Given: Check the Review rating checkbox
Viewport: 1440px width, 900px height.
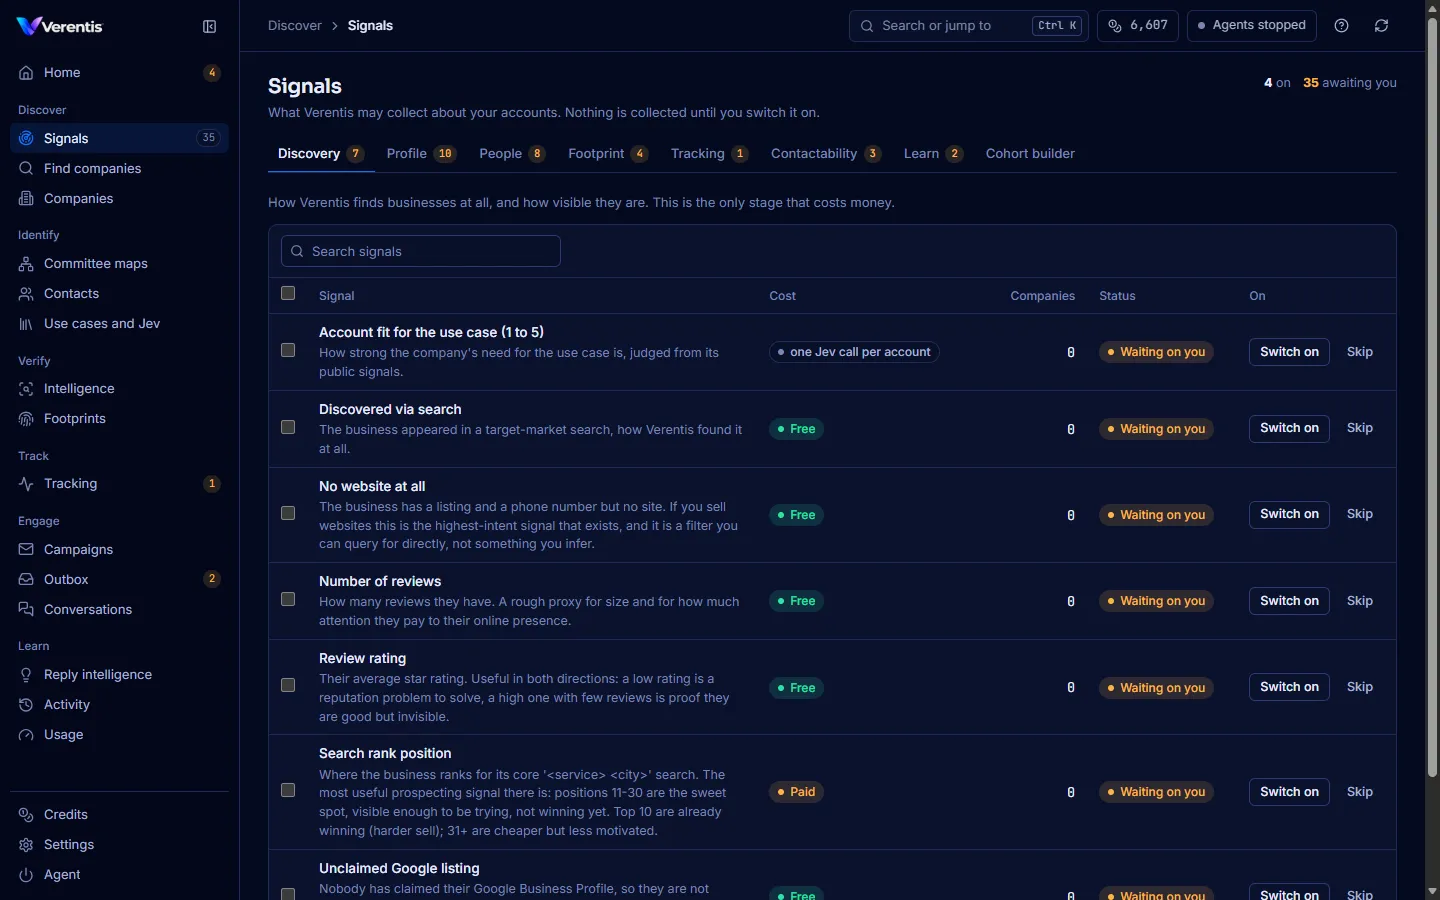Looking at the screenshot, I should tap(288, 685).
